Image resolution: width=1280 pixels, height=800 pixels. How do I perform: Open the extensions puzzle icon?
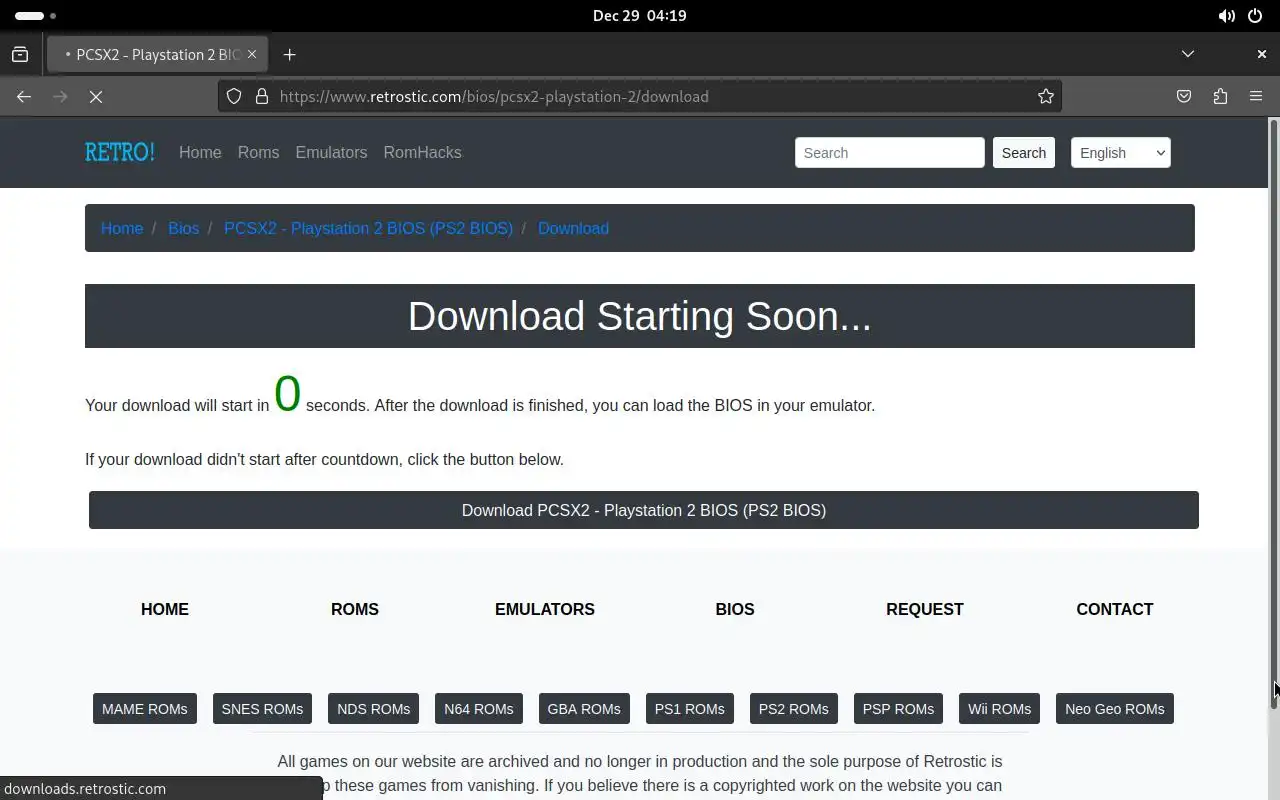[x=1220, y=96]
